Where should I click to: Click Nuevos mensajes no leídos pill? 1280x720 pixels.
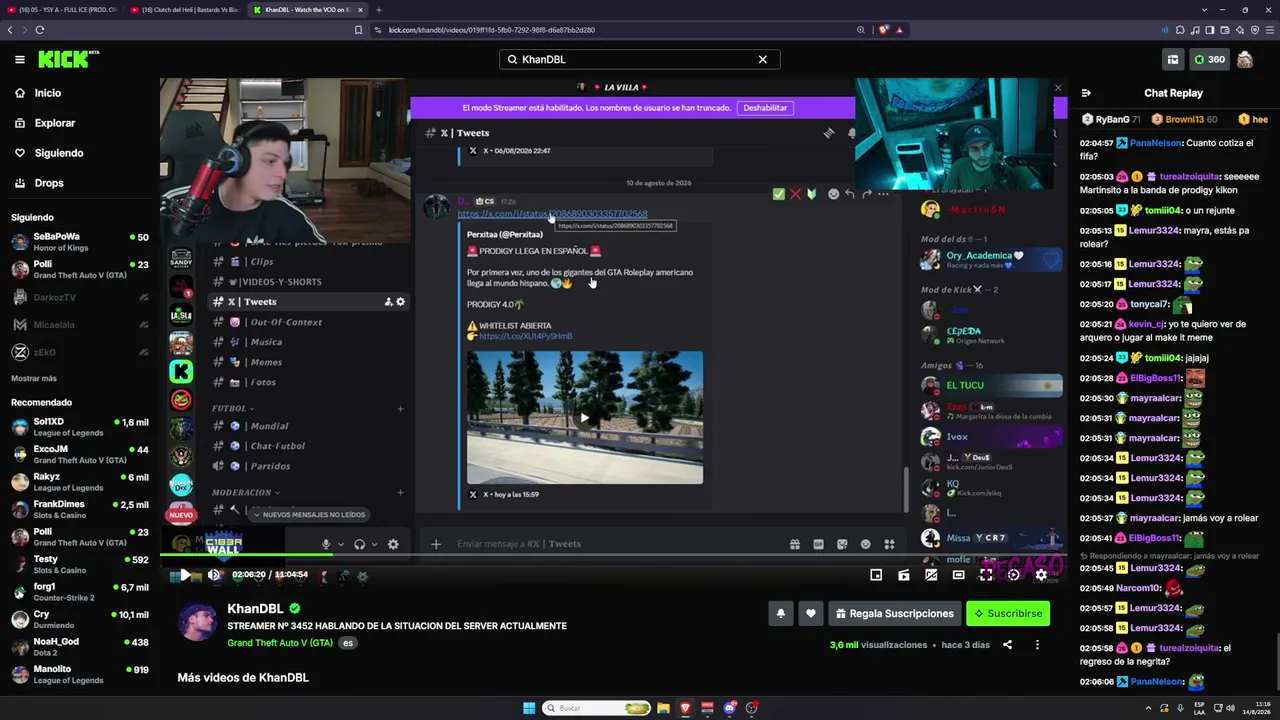coord(309,514)
